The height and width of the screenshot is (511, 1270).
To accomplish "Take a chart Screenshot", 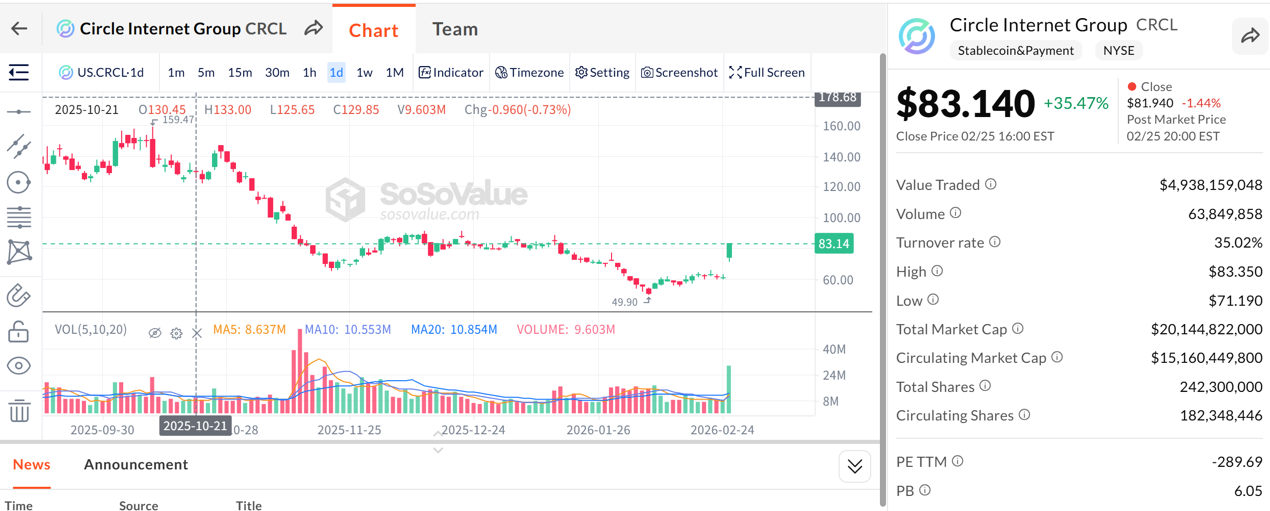I will pos(679,72).
